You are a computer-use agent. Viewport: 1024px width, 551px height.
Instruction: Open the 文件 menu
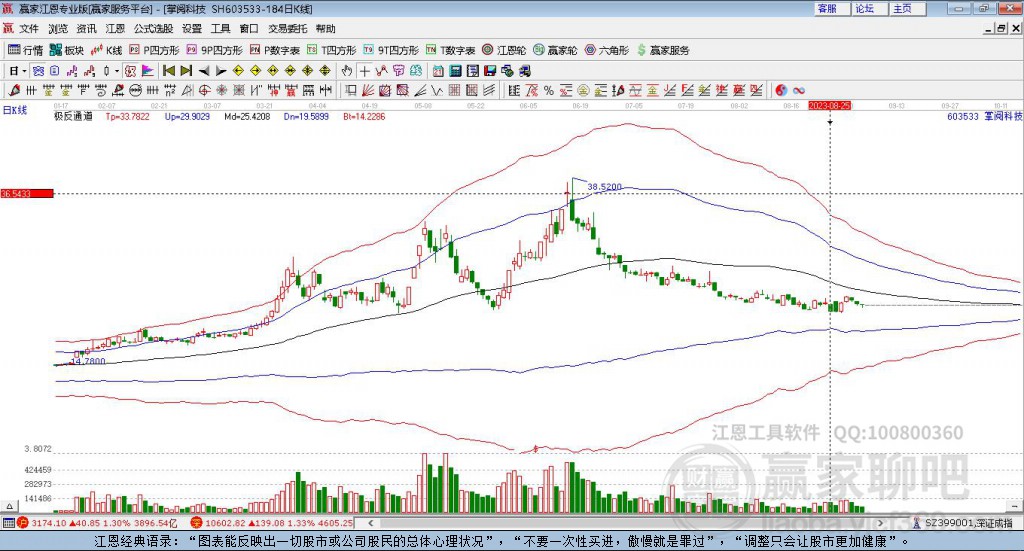[29, 29]
